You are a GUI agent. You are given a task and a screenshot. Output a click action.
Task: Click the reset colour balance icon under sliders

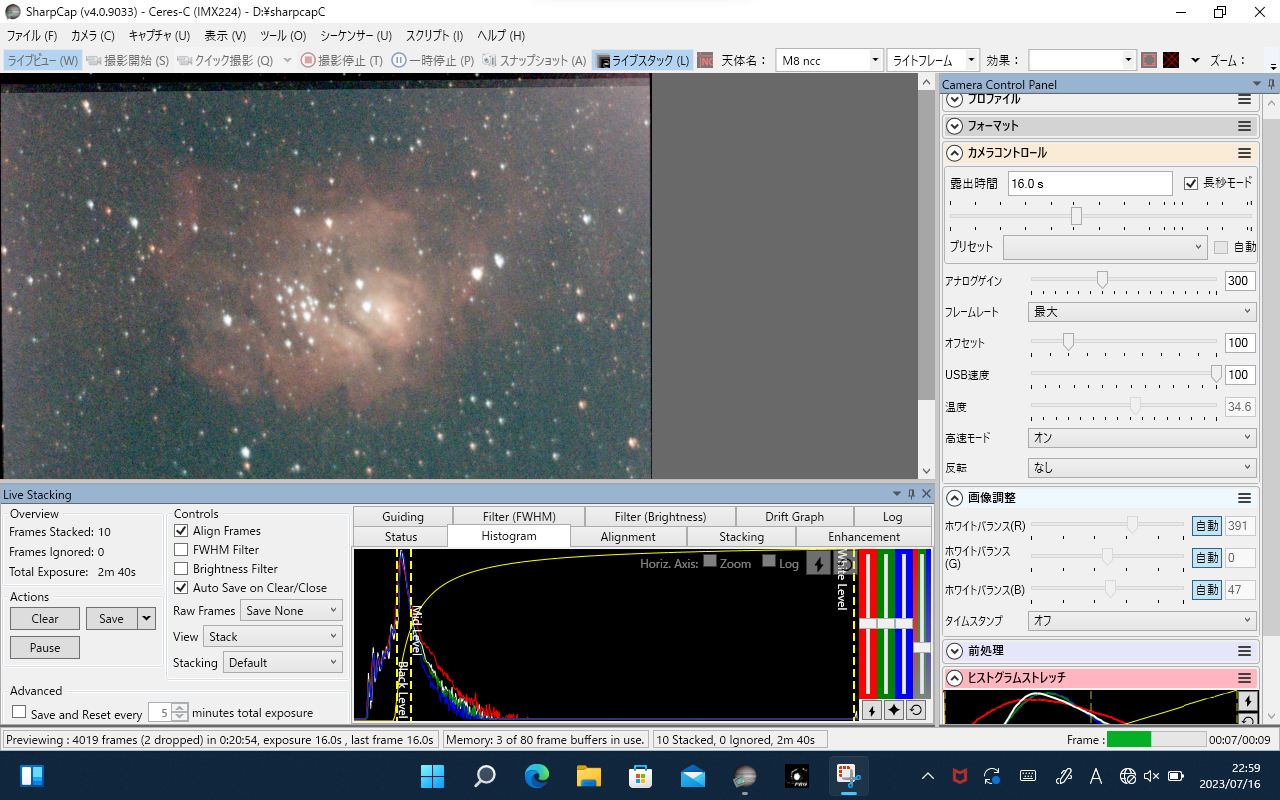coord(916,710)
